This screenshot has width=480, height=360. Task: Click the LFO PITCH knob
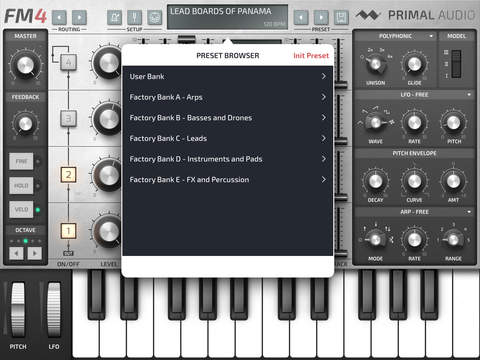coord(453,123)
